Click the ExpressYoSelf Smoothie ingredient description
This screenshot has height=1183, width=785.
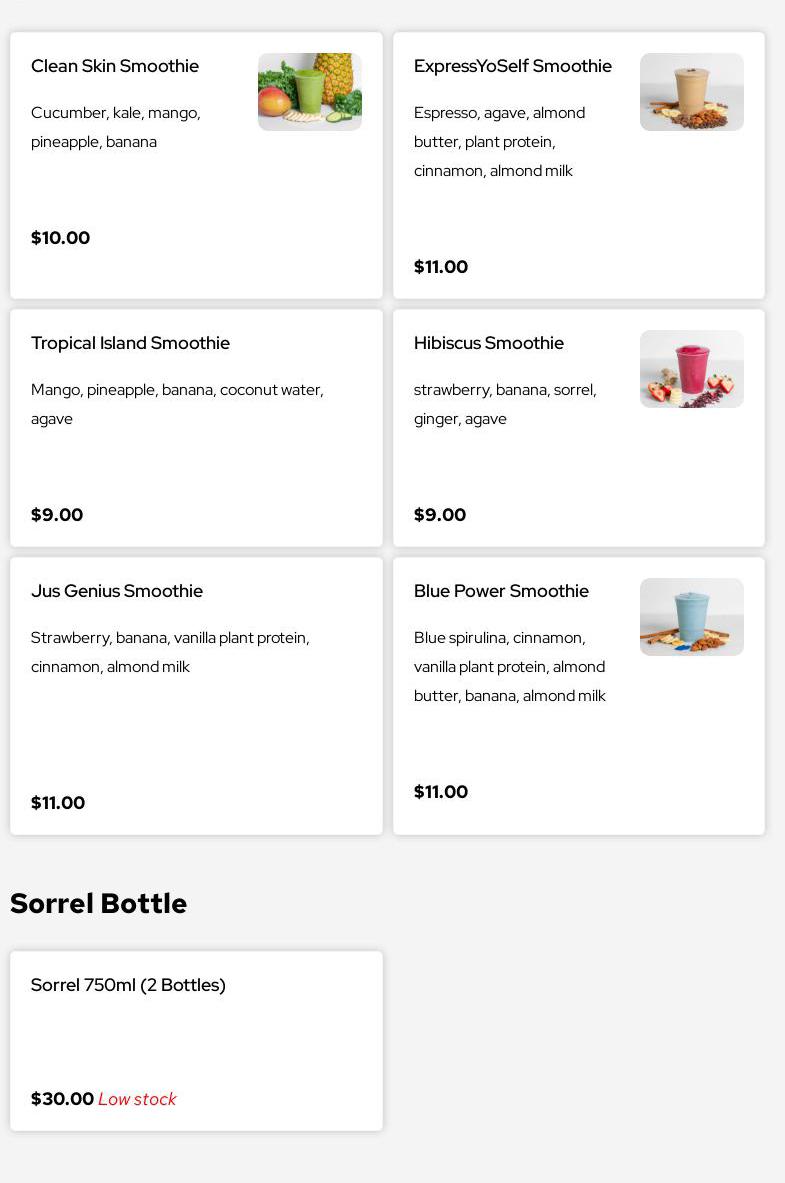click(x=499, y=141)
